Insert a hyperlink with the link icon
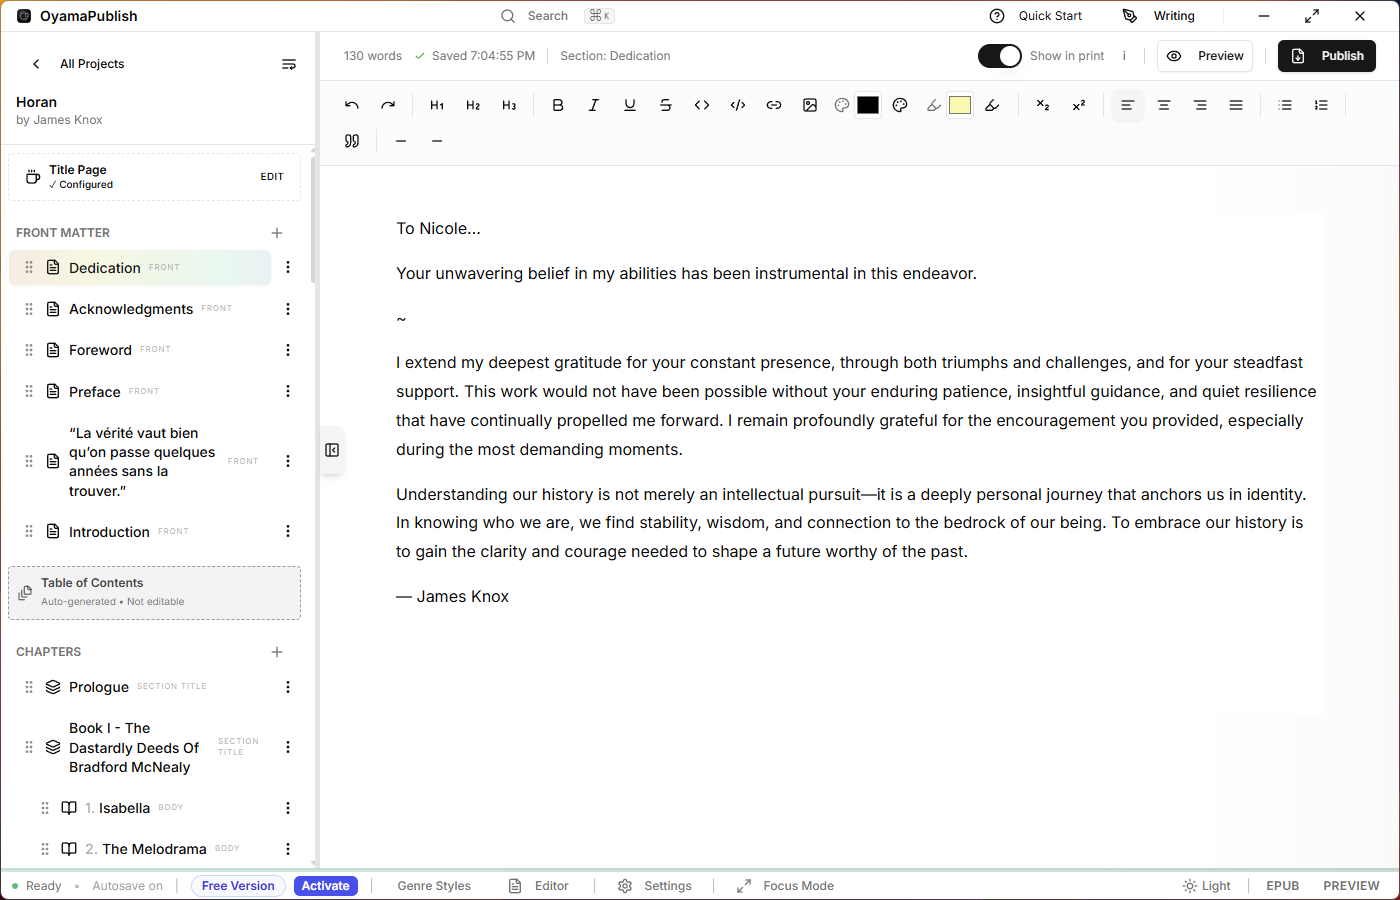The image size is (1400, 900). pyautogui.click(x=773, y=104)
